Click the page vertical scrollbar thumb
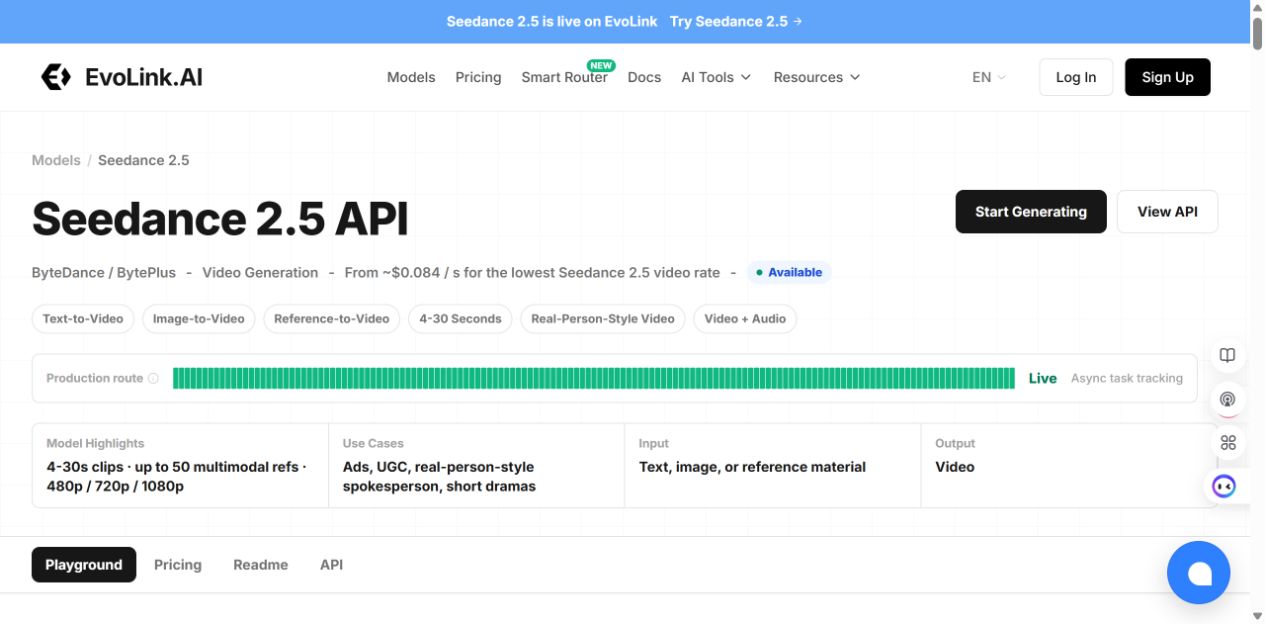Screen dimensions: 1265x624 pos(1257,32)
